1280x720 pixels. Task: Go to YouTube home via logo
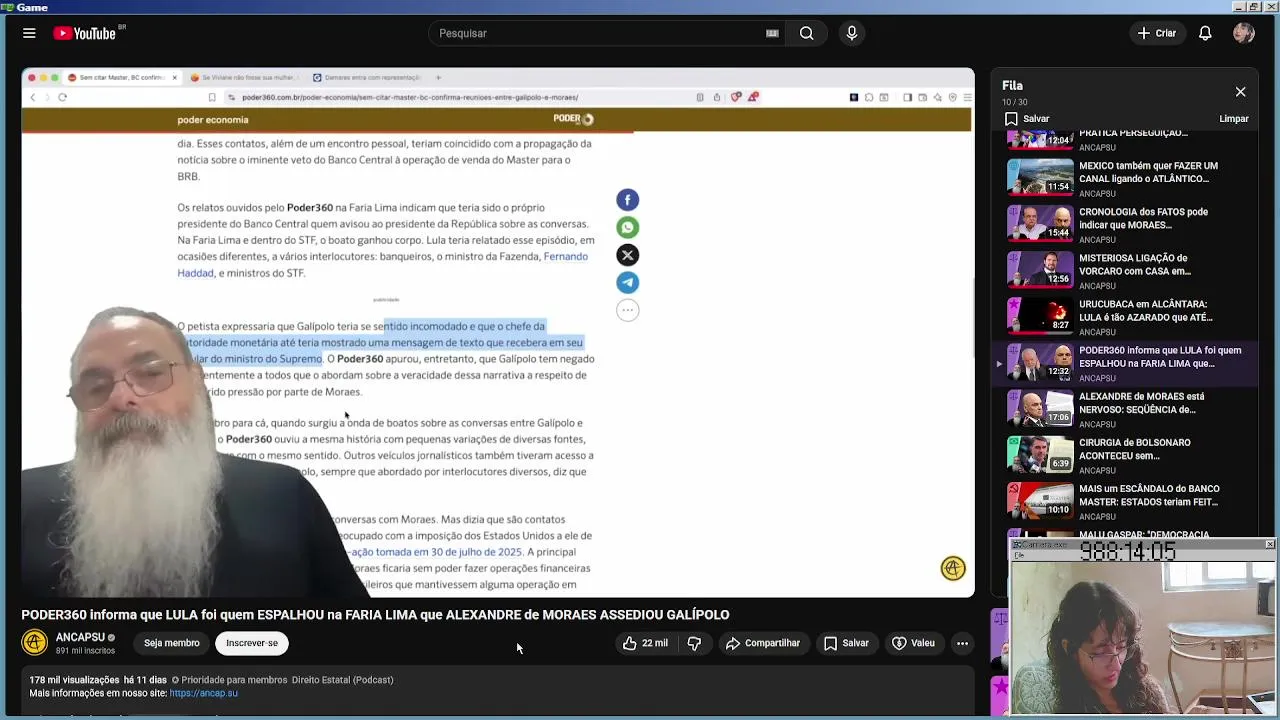point(85,33)
